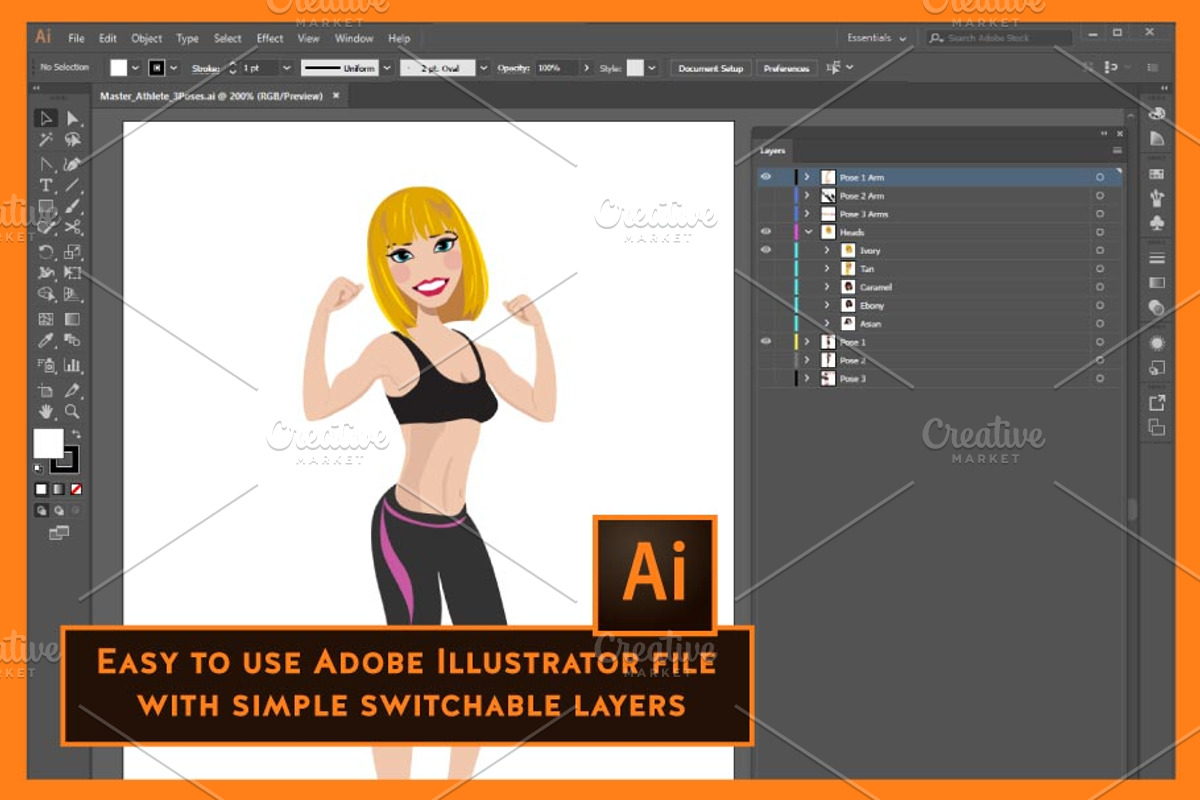Choose the Symbol Sprayer tool
The height and width of the screenshot is (800, 1200).
tap(46, 365)
